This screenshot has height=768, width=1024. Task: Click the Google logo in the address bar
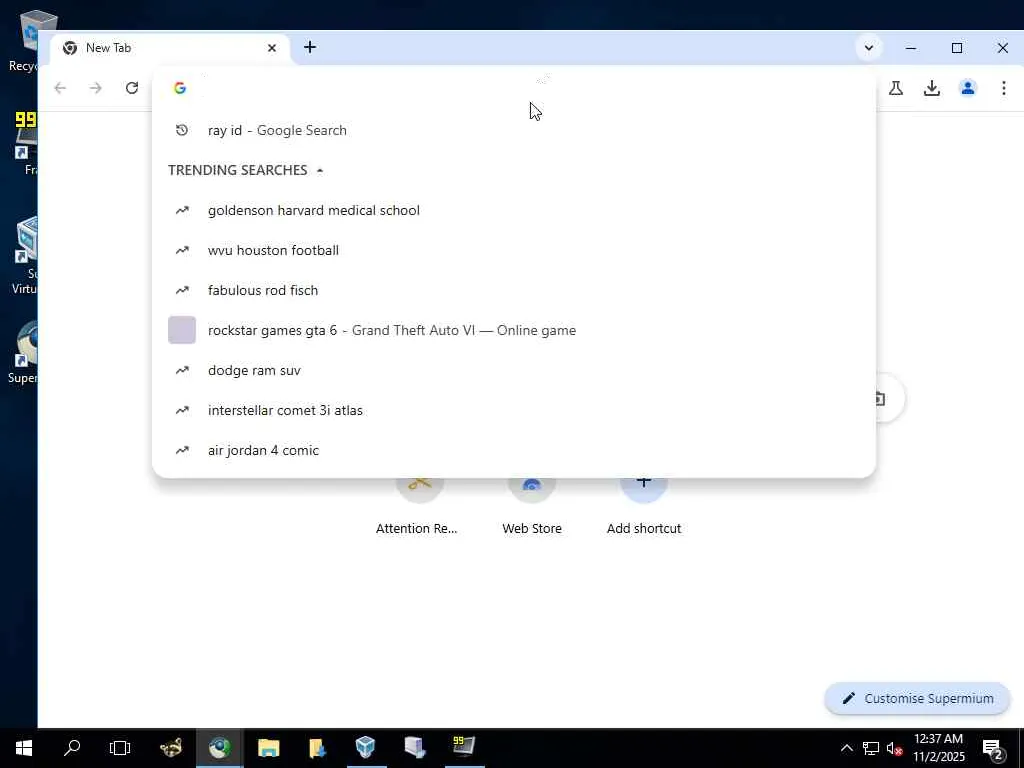pos(180,88)
